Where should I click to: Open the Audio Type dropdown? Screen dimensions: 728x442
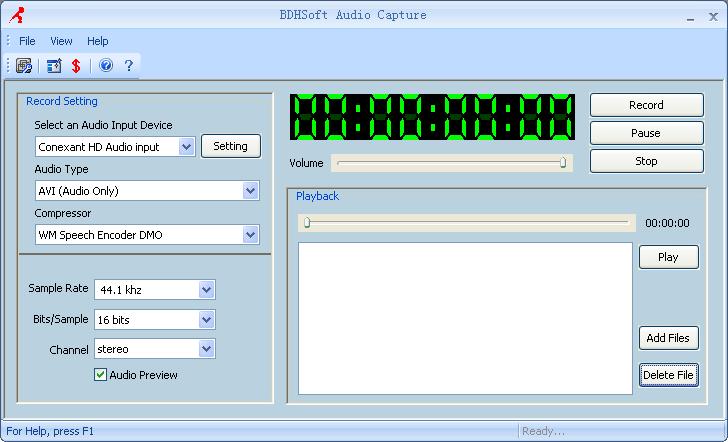[x=250, y=190]
